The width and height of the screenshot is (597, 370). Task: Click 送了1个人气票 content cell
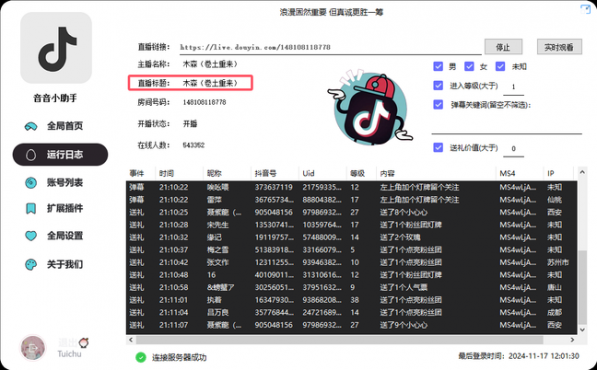tap(404, 287)
